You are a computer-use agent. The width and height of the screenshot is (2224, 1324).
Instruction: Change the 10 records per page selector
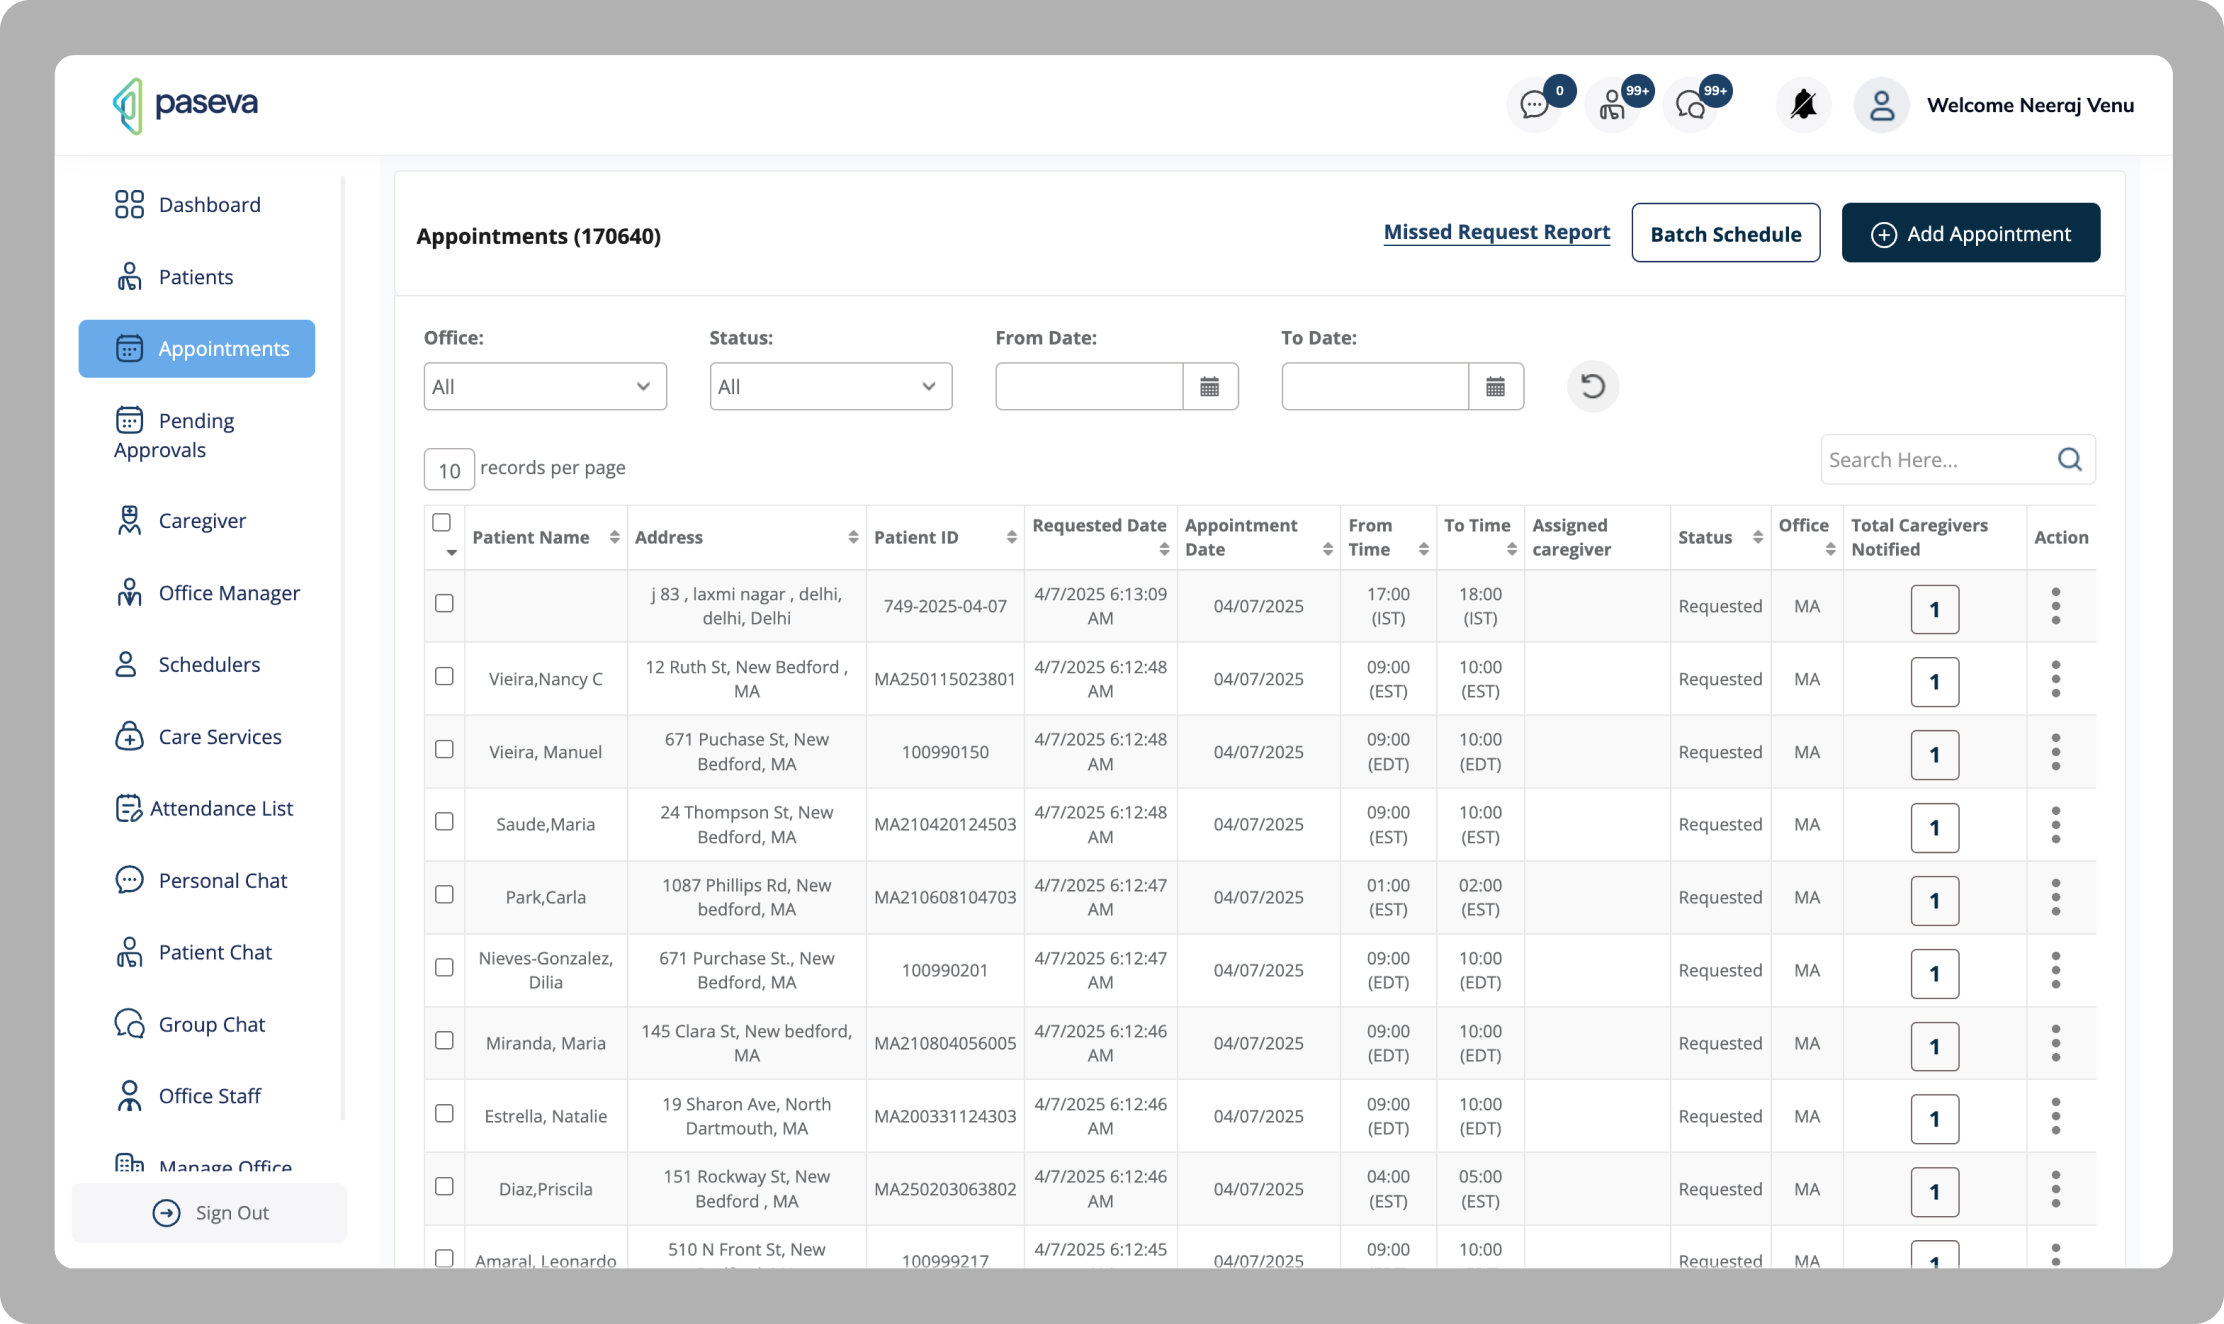pos(449,470)
